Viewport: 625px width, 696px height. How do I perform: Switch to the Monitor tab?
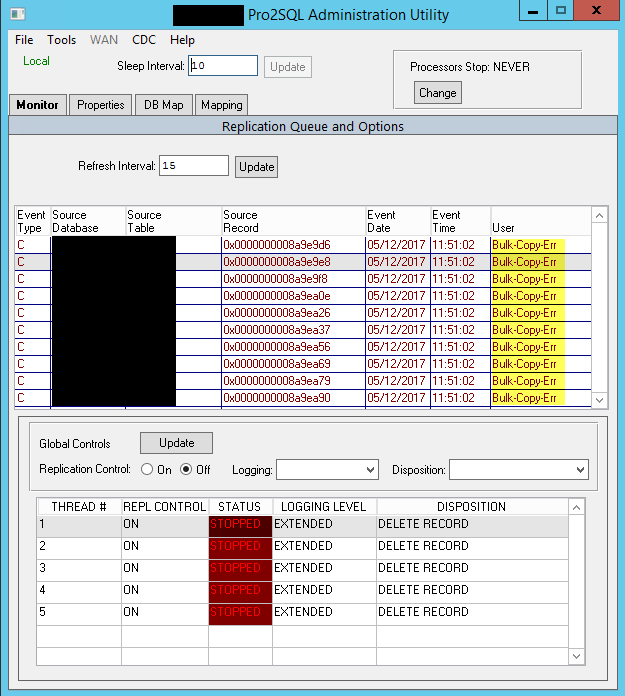pos(38,105)
